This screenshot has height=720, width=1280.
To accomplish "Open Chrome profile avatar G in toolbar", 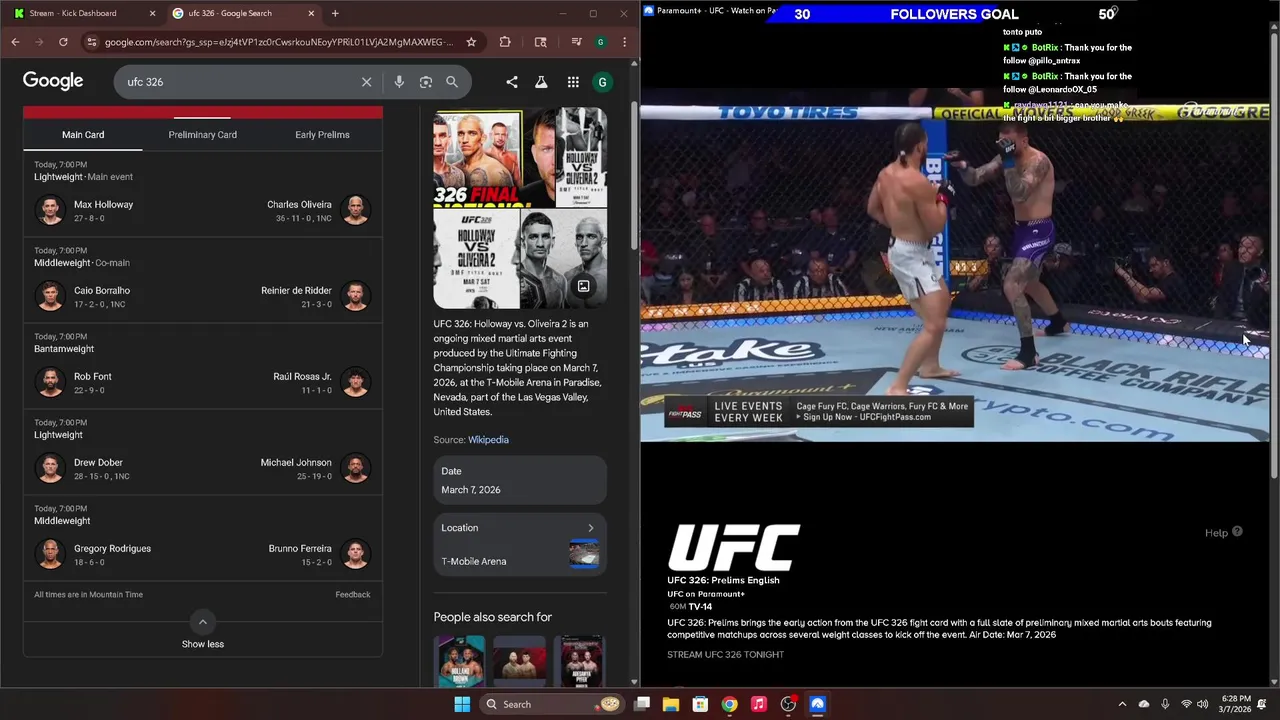I will pos(600,42).
